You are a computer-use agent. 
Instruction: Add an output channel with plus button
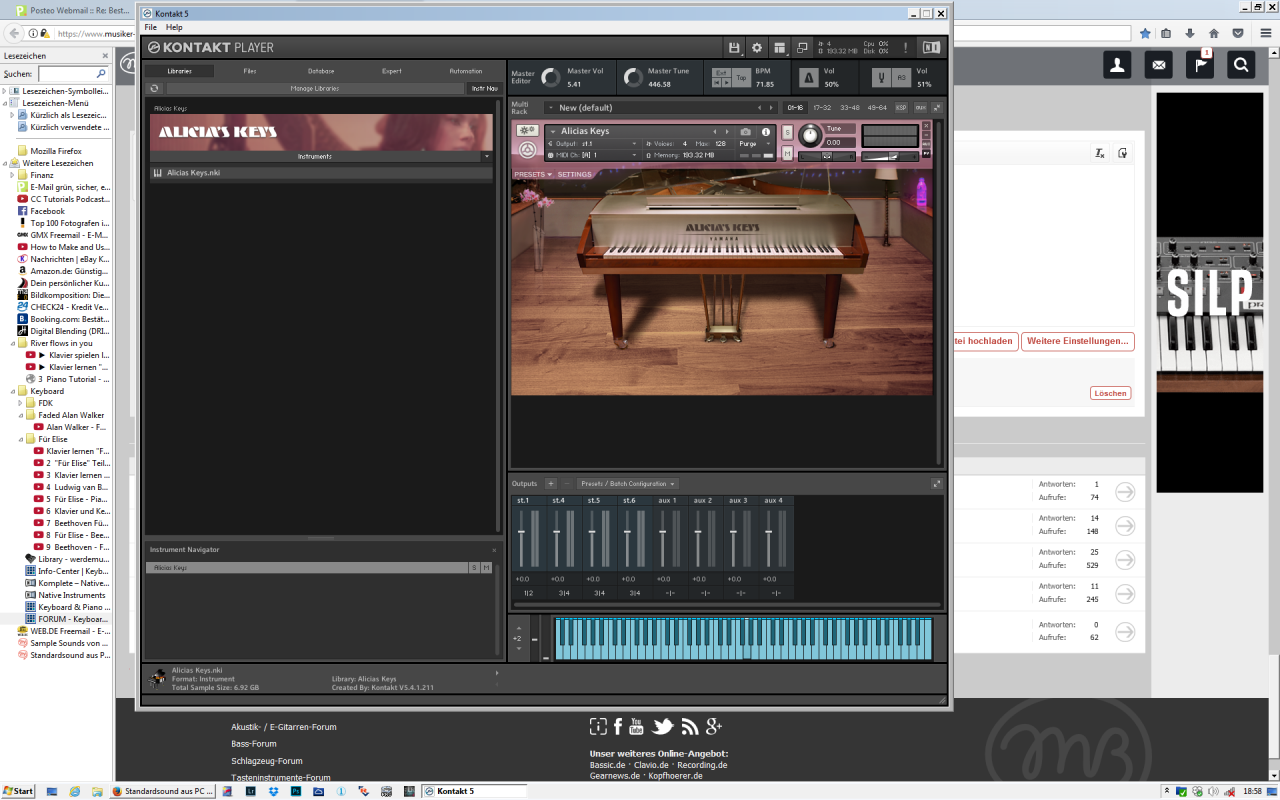[550, 484]
